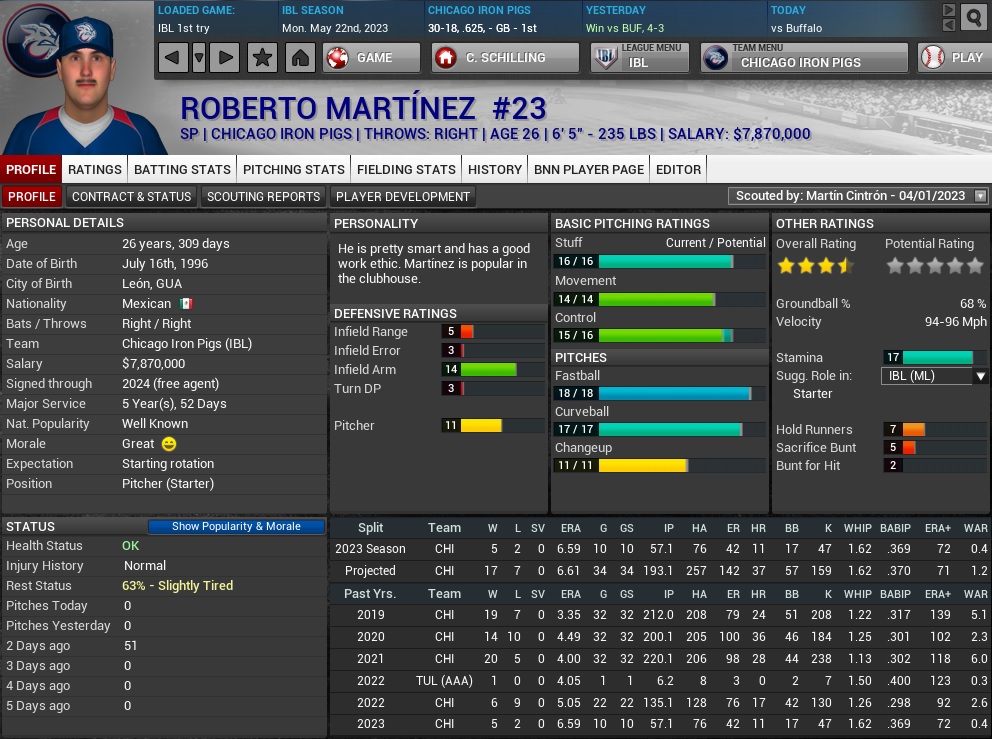Click the morale smiley face icon
Screen dimensions: 992x739
point(169,444)
